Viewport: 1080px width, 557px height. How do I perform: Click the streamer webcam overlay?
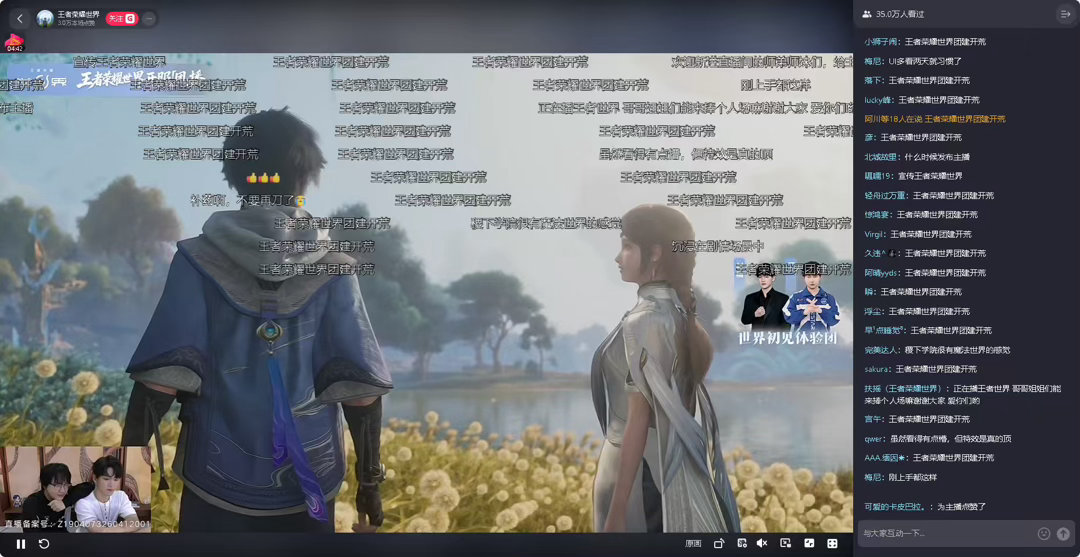pyautogui.click(x=76, y=489)
